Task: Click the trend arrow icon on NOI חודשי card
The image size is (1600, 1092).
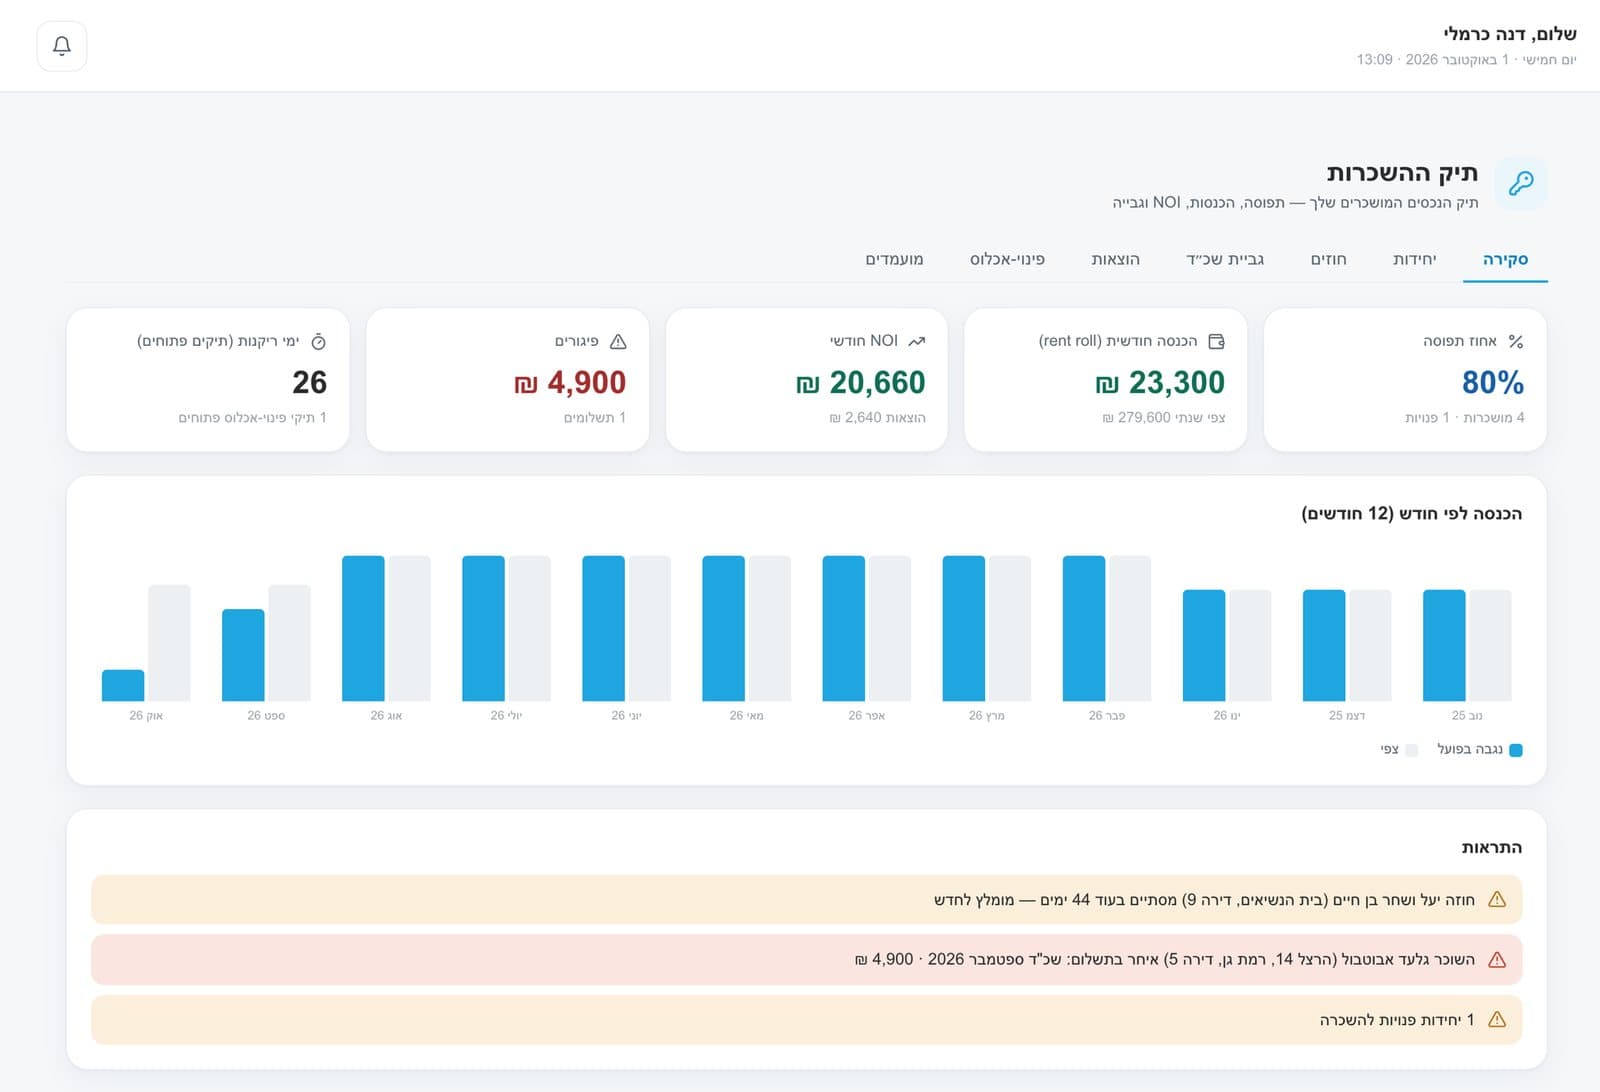Action: [916, 342]
